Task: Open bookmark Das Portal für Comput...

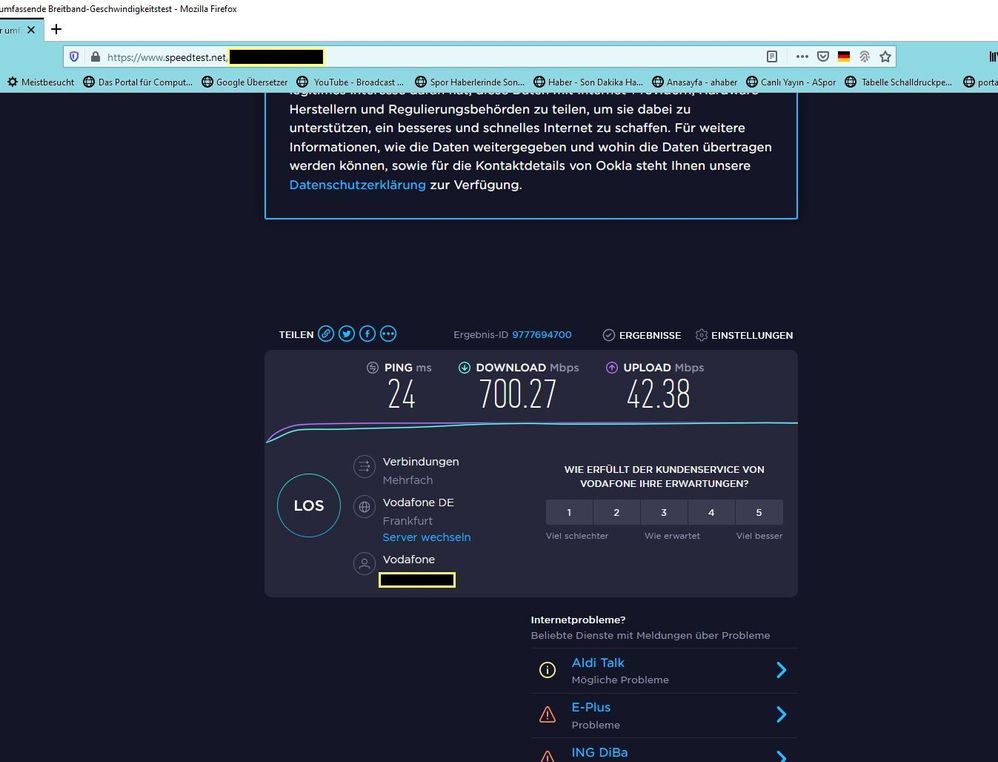Action: click(x=138, y=82)
